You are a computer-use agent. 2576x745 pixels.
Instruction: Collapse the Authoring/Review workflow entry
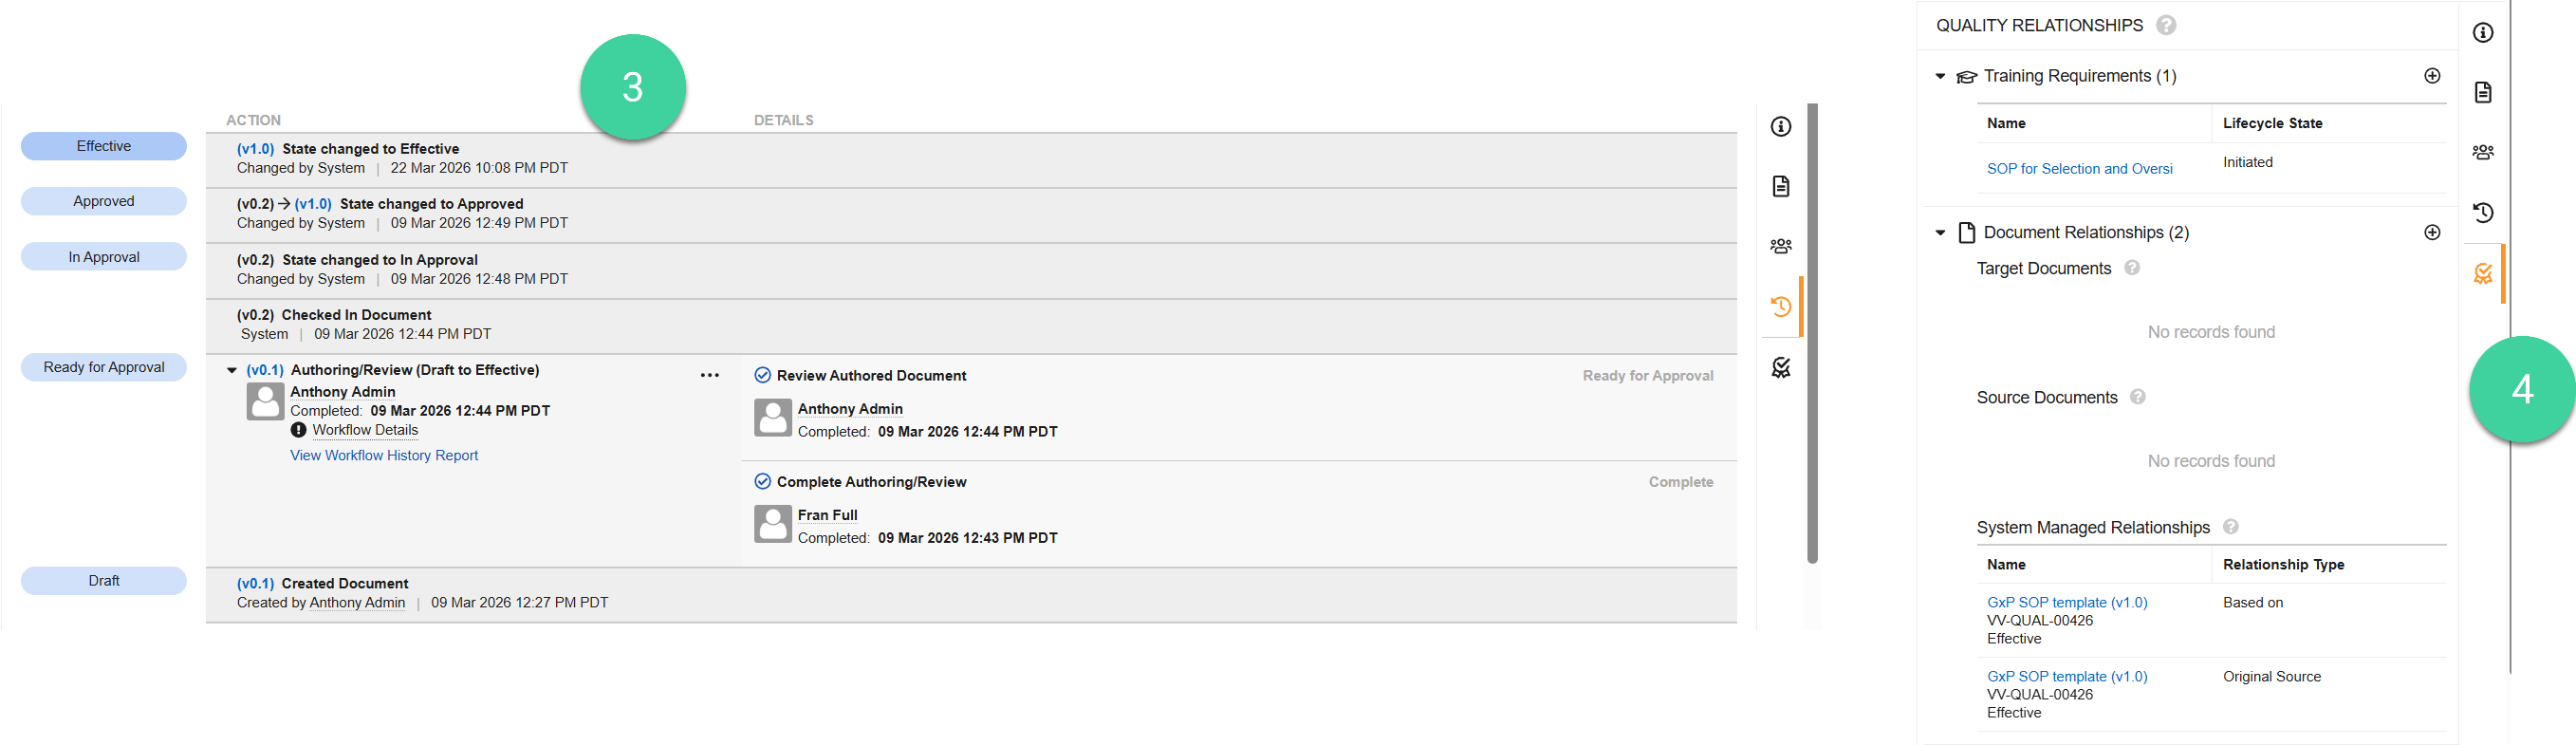pyautogui.click(x=232, y=369)
